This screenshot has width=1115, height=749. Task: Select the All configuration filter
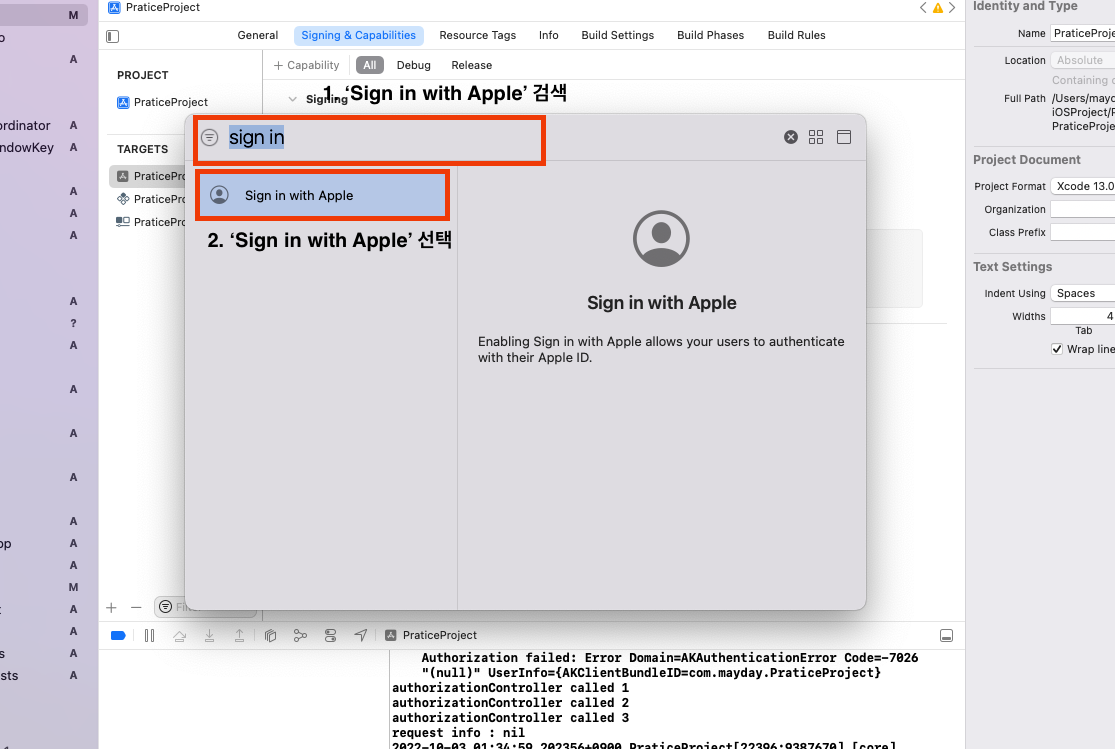(x=370, y=65)
